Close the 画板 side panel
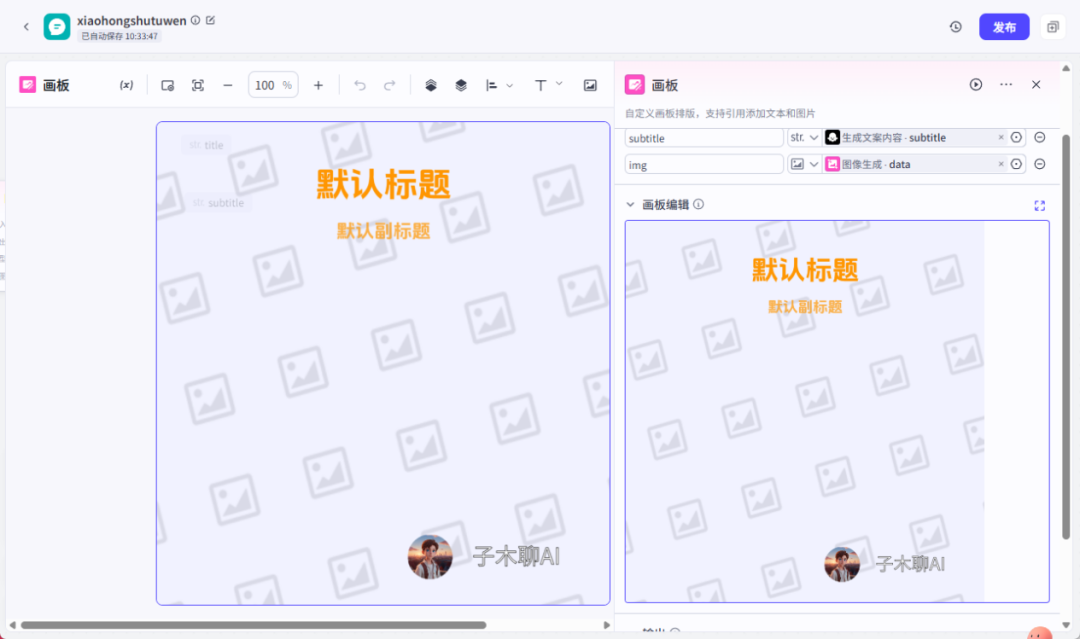 (1036, 84)
